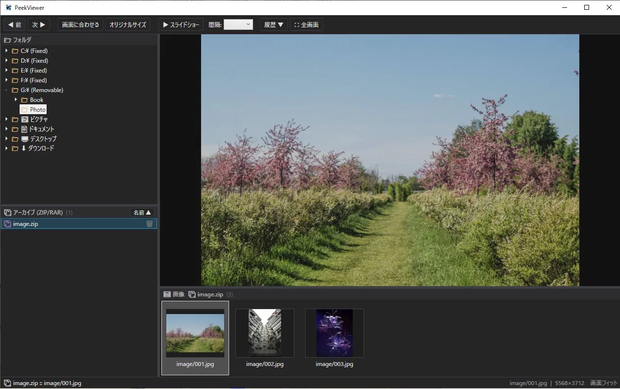Show image at original size with オリジナルサイズ
The height and width of the screenshot is (389, 620).
pos(128,25)
